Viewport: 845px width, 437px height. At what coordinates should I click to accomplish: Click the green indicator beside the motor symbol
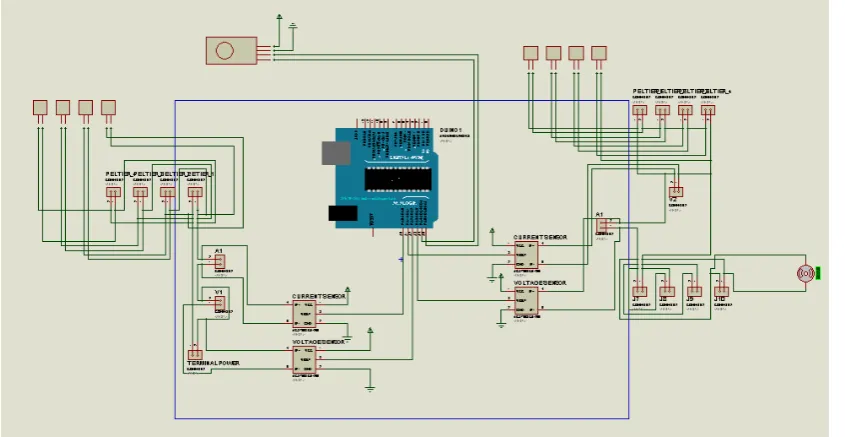[818, 273]
